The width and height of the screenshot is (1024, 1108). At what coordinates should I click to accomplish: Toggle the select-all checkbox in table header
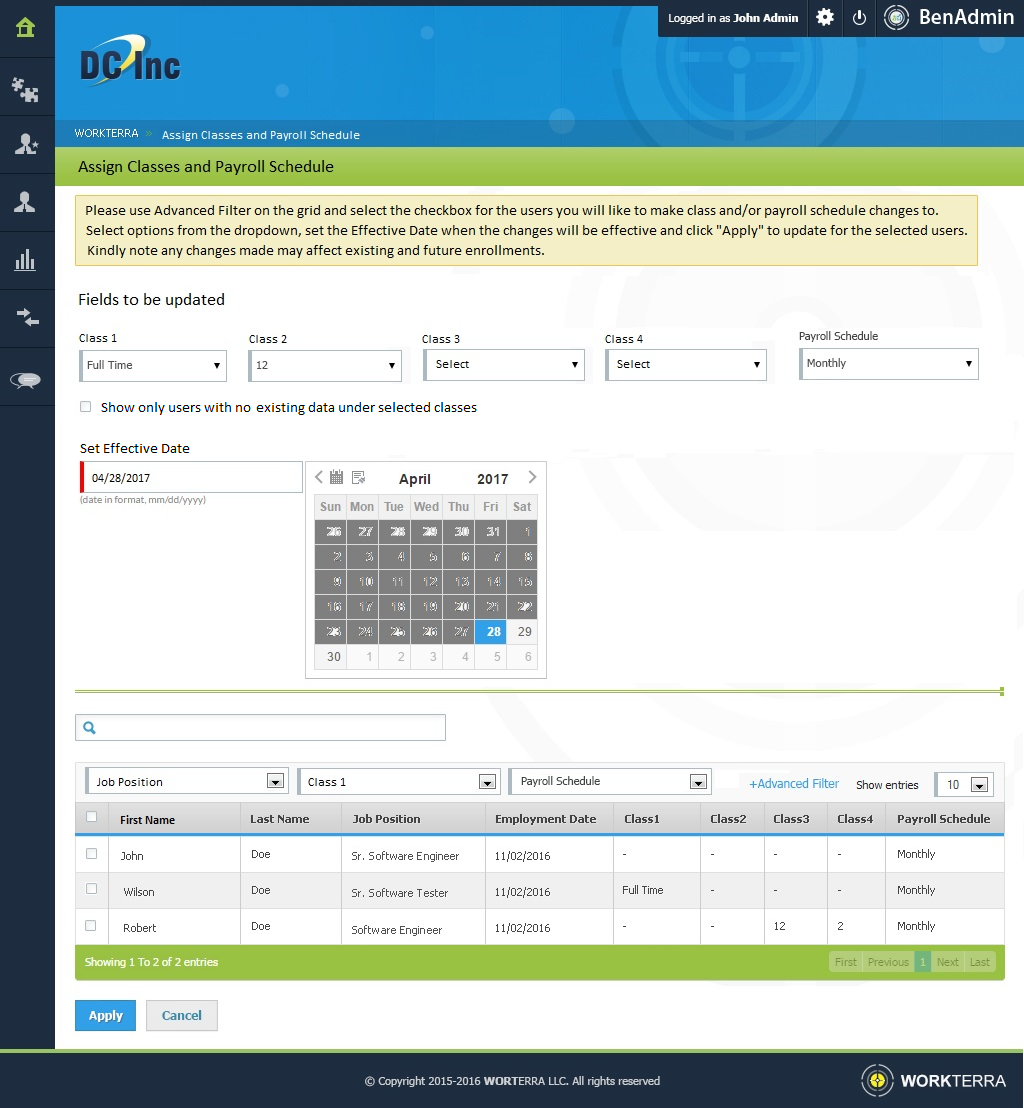(x=92, y=817)
